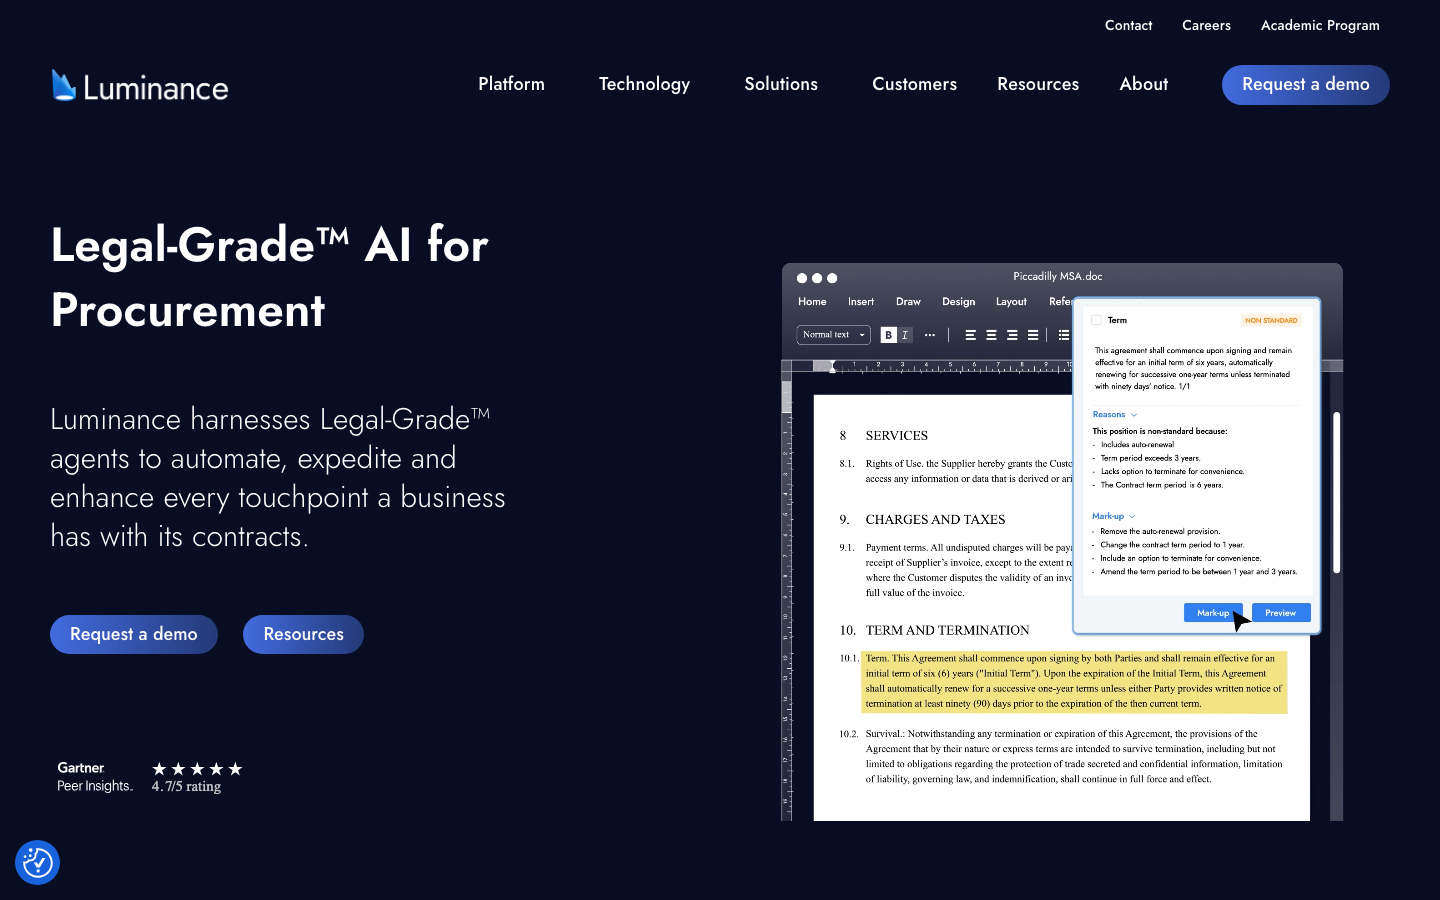The width and height of the screenshot is (1440, 900).
Task: Switch to the Insert tab
Action: (861, 301)
